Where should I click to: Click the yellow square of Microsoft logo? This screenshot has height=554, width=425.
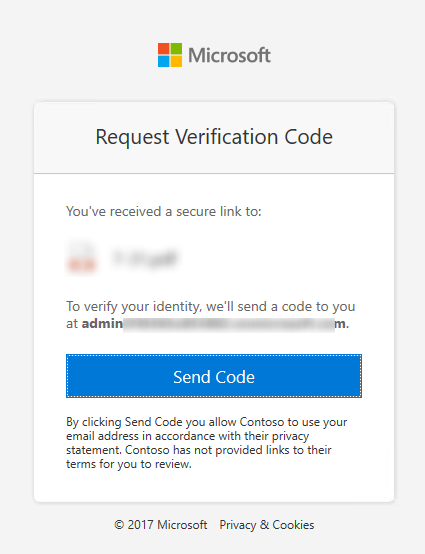[176, 61]
